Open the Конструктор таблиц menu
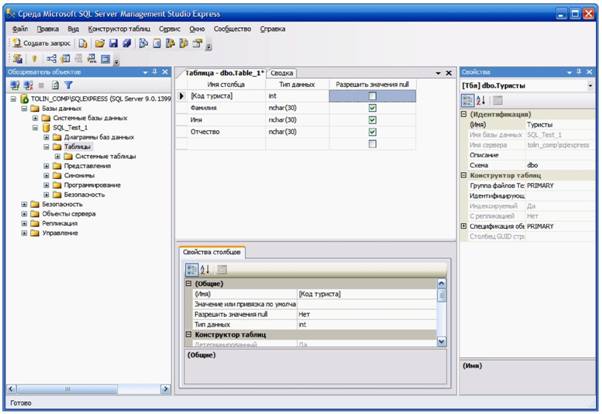This screenshot has width=602, height=414. point(119,29)
